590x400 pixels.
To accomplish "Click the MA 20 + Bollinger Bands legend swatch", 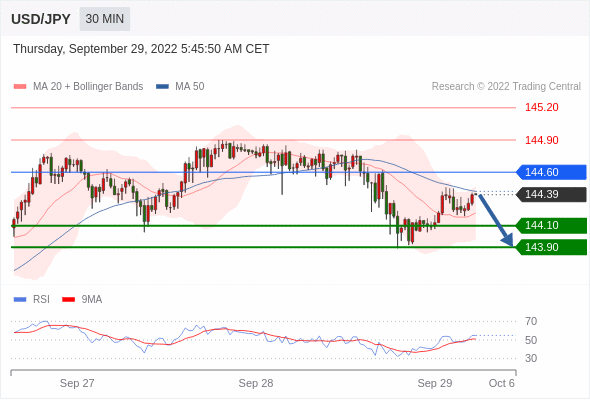I will pos(20,87).
